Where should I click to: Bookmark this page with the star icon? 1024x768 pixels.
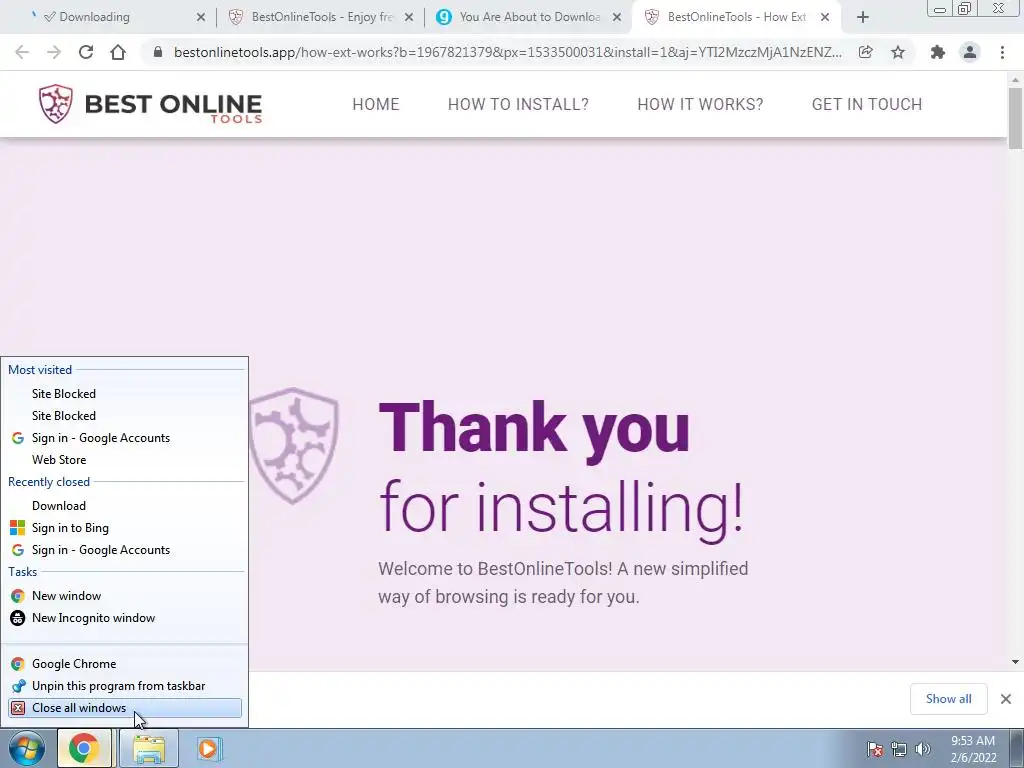coord(898,52)
